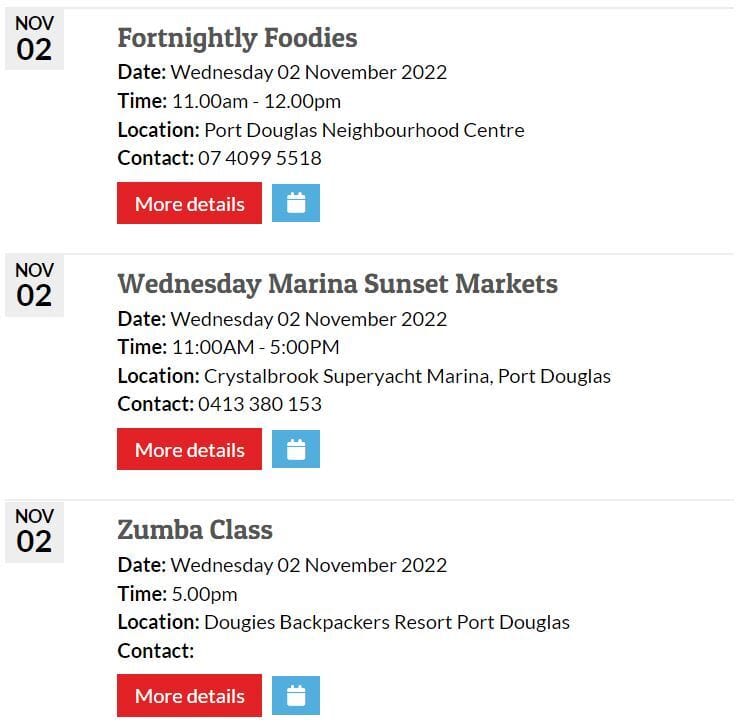This screenshot has height=725, width=748.
Task: View More details for Wednesday Marina Sunset Markets
Action: point(189,450)
